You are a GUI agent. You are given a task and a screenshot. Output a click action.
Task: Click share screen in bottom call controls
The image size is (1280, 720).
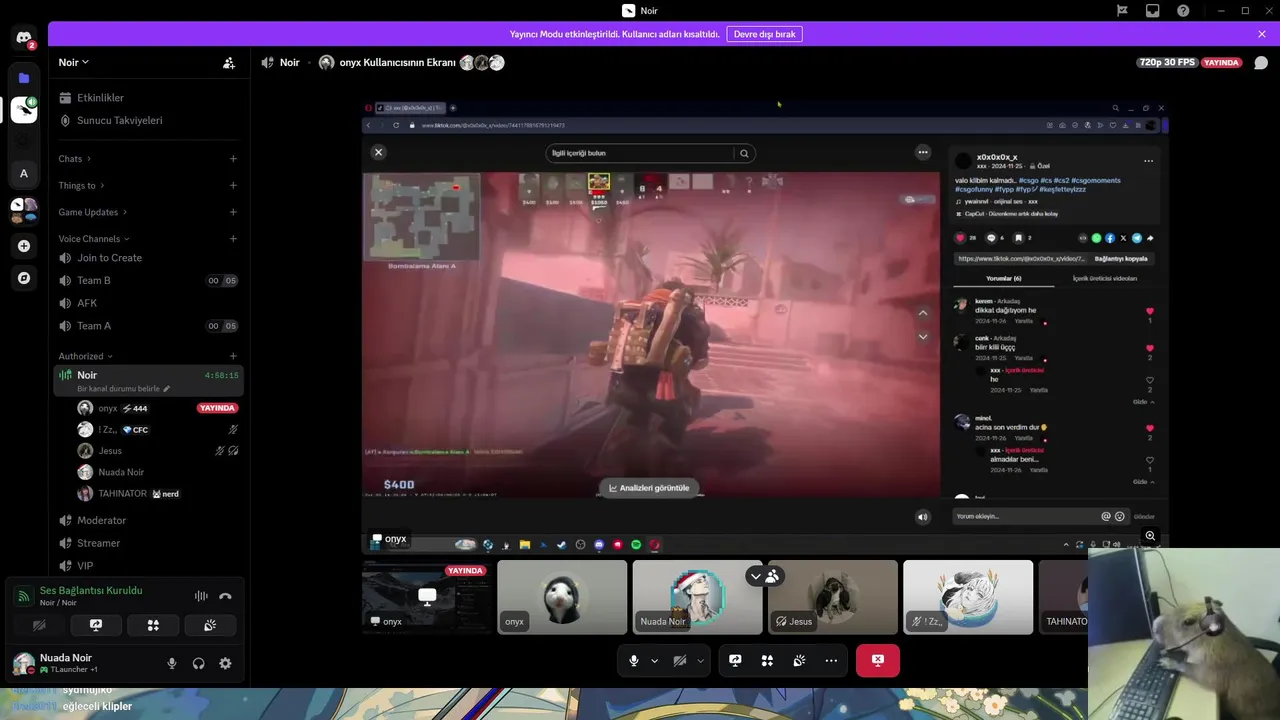[x=735, y=661]
